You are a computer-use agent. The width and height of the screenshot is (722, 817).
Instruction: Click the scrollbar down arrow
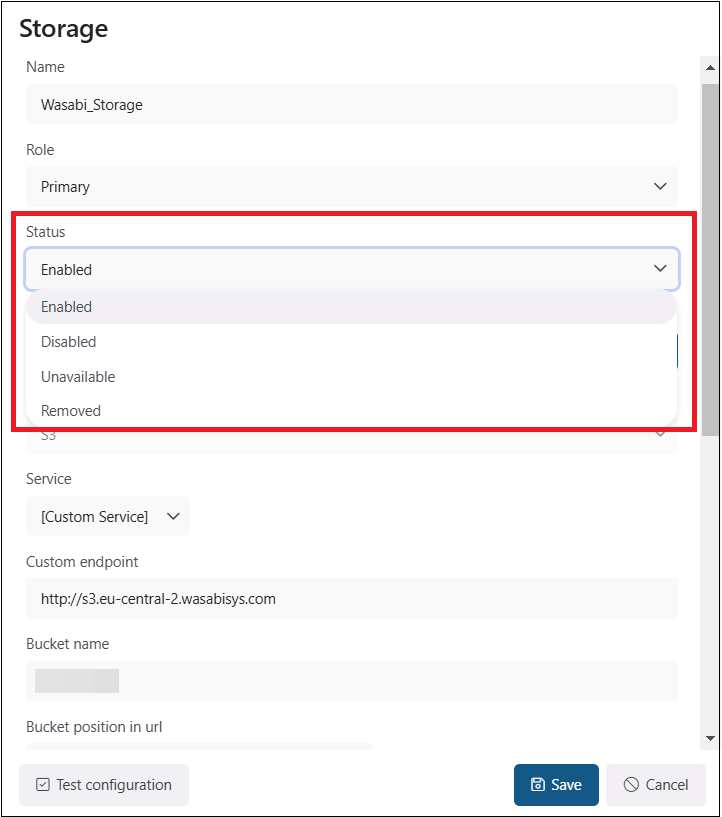pos(711,738)
